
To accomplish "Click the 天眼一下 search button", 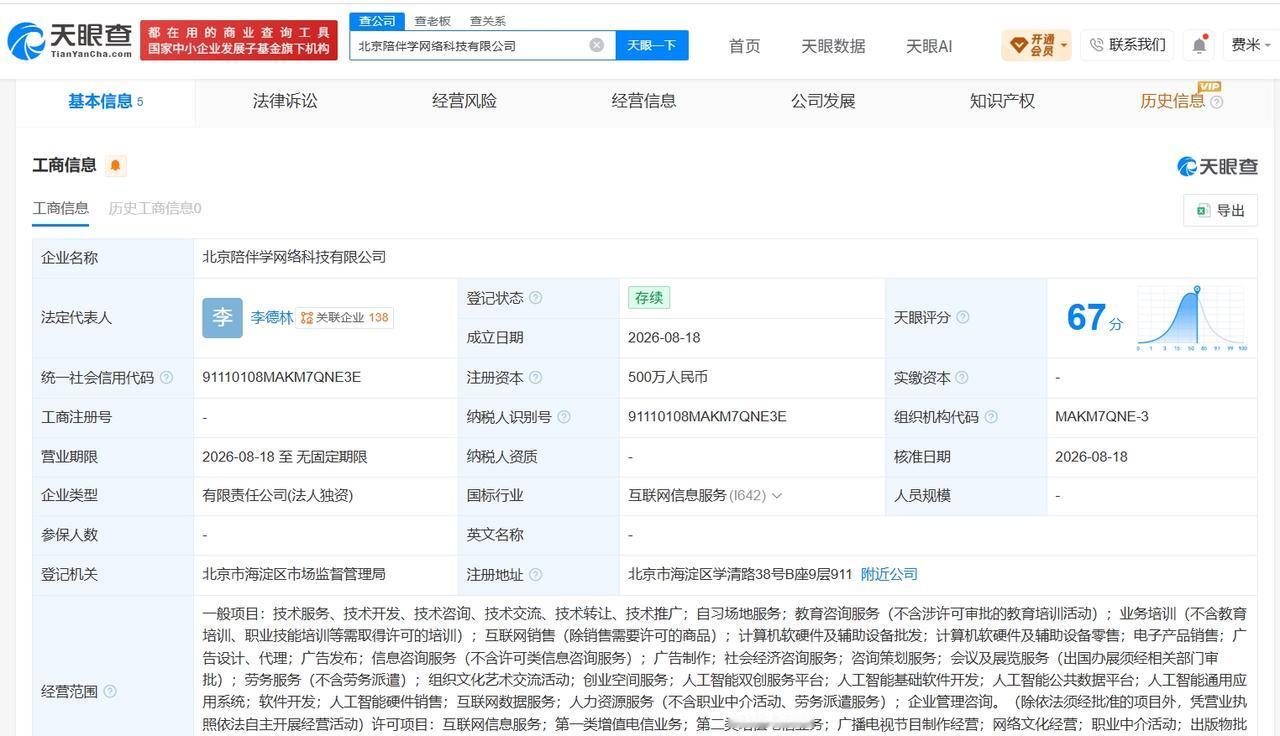I will (652, 45).
